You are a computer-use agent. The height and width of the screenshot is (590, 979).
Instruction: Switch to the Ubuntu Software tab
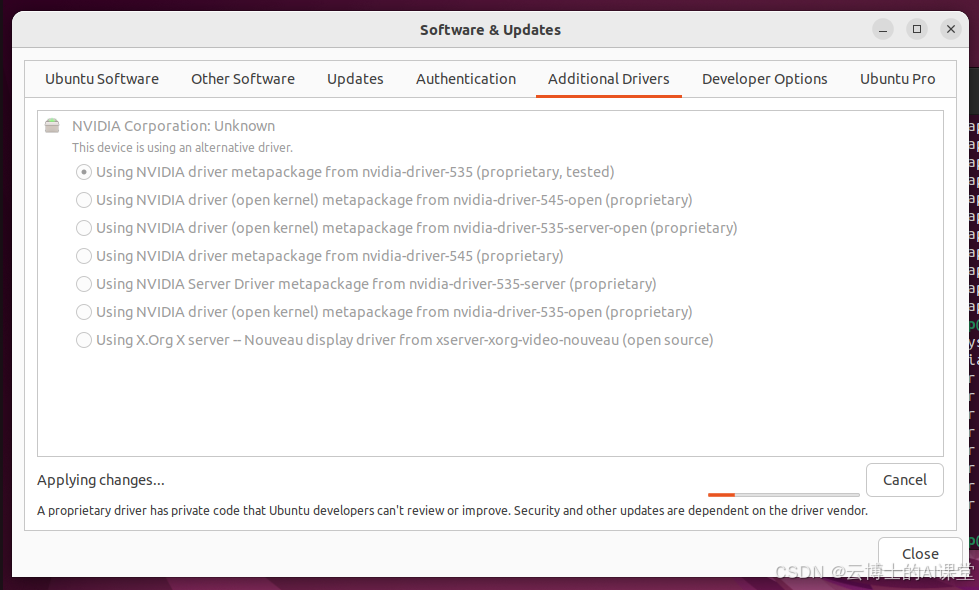point(102,79)
